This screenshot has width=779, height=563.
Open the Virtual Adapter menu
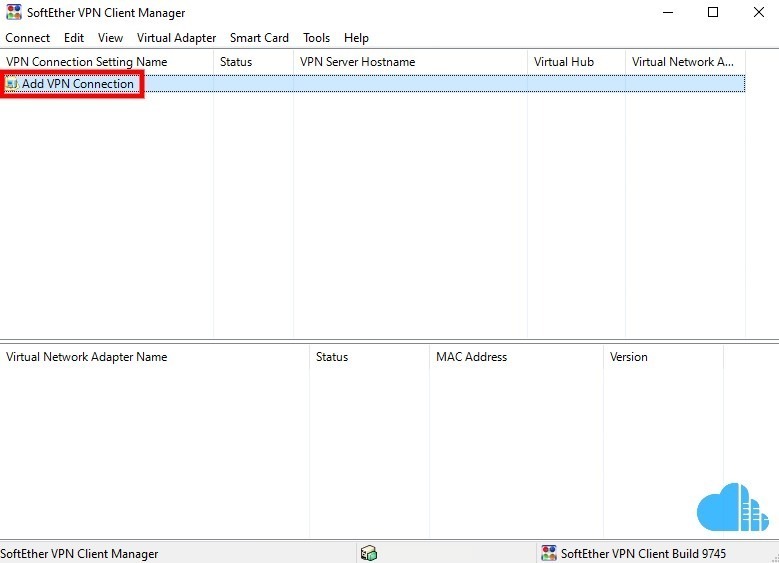pyautogui.click(x=176, y=38)
